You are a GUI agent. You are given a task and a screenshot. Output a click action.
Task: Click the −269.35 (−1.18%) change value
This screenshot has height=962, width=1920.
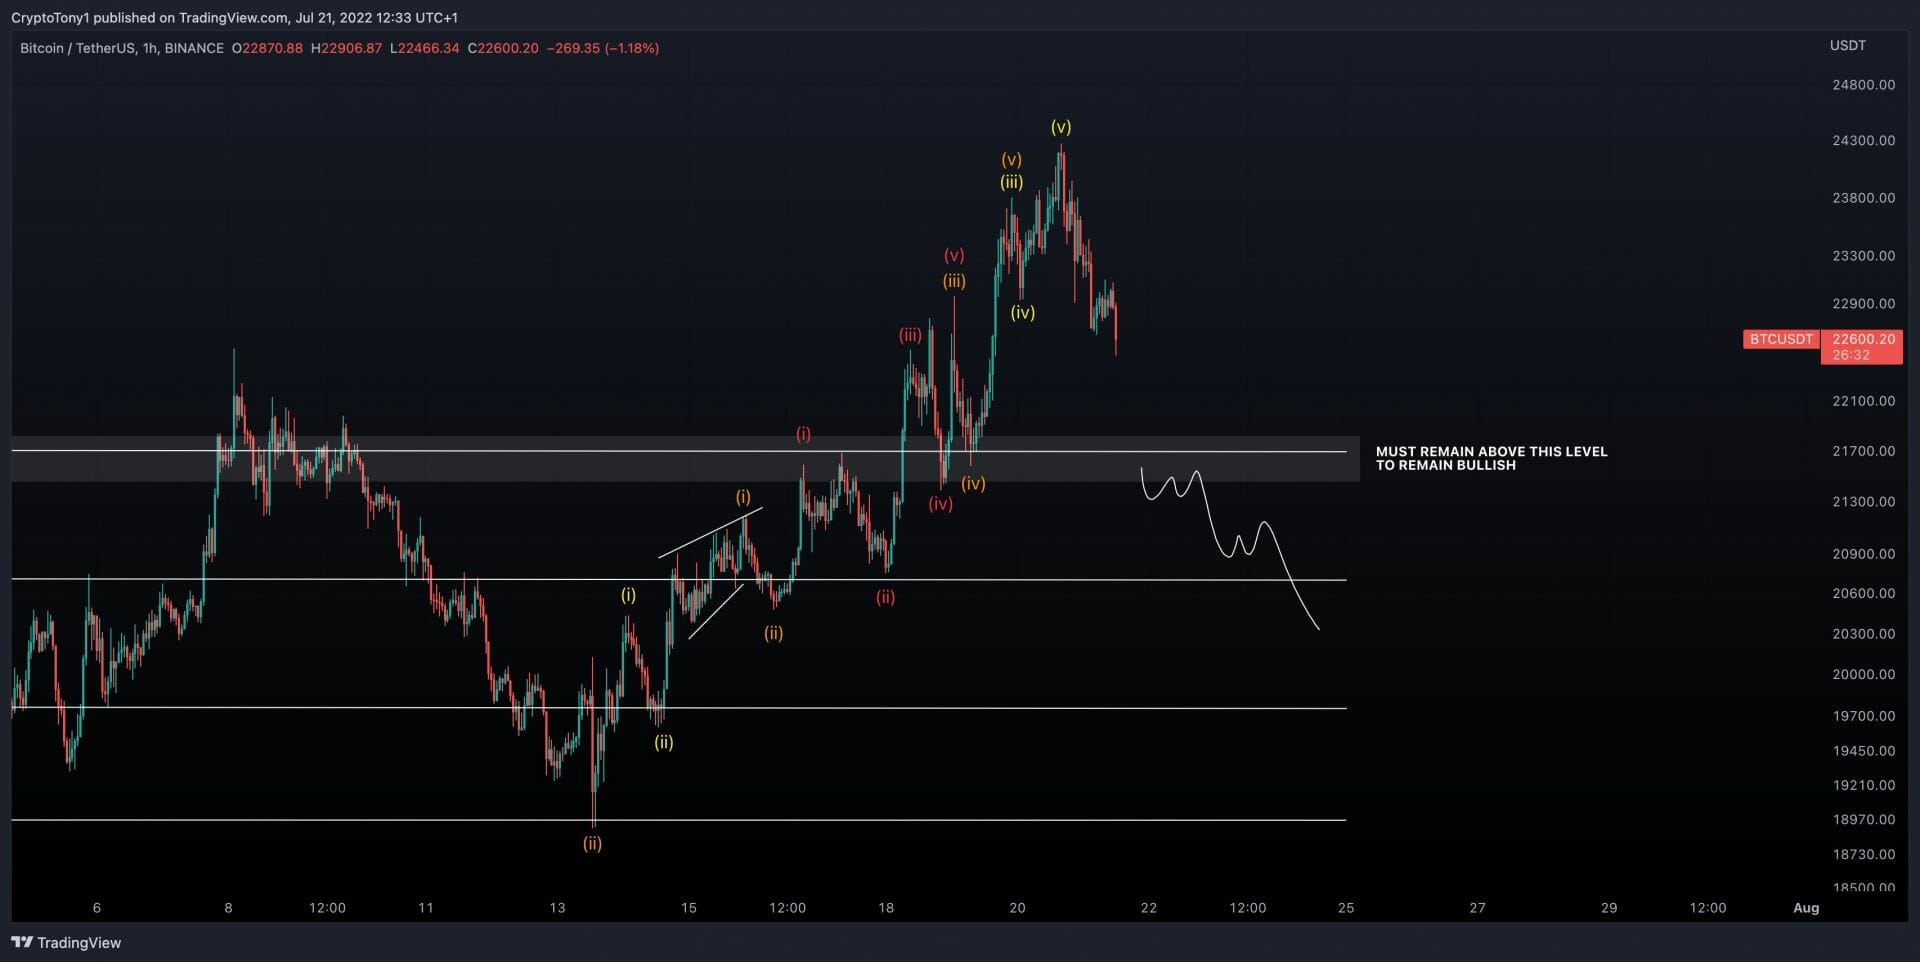[x=602, y=48]
